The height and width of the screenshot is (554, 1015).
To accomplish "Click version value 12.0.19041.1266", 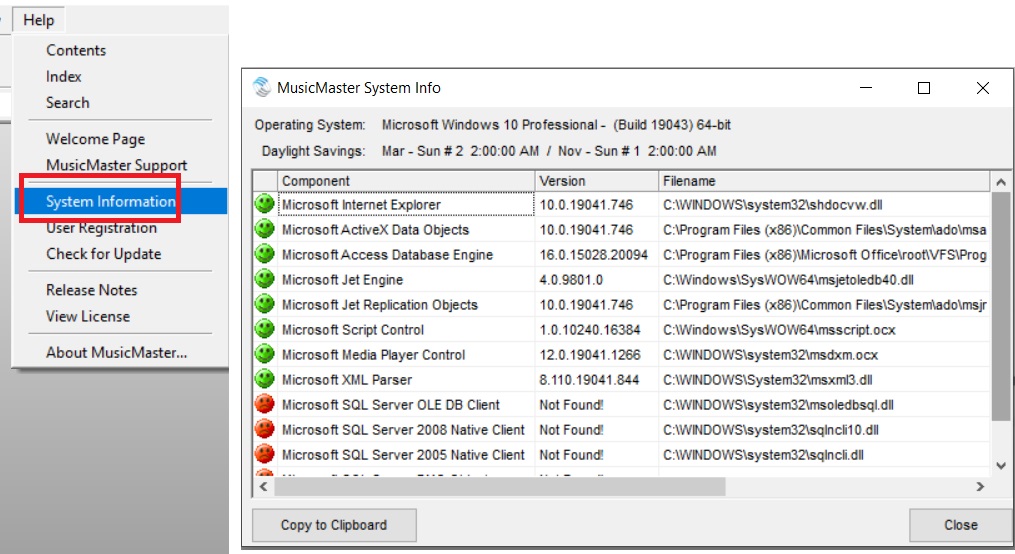I will 590,355.
